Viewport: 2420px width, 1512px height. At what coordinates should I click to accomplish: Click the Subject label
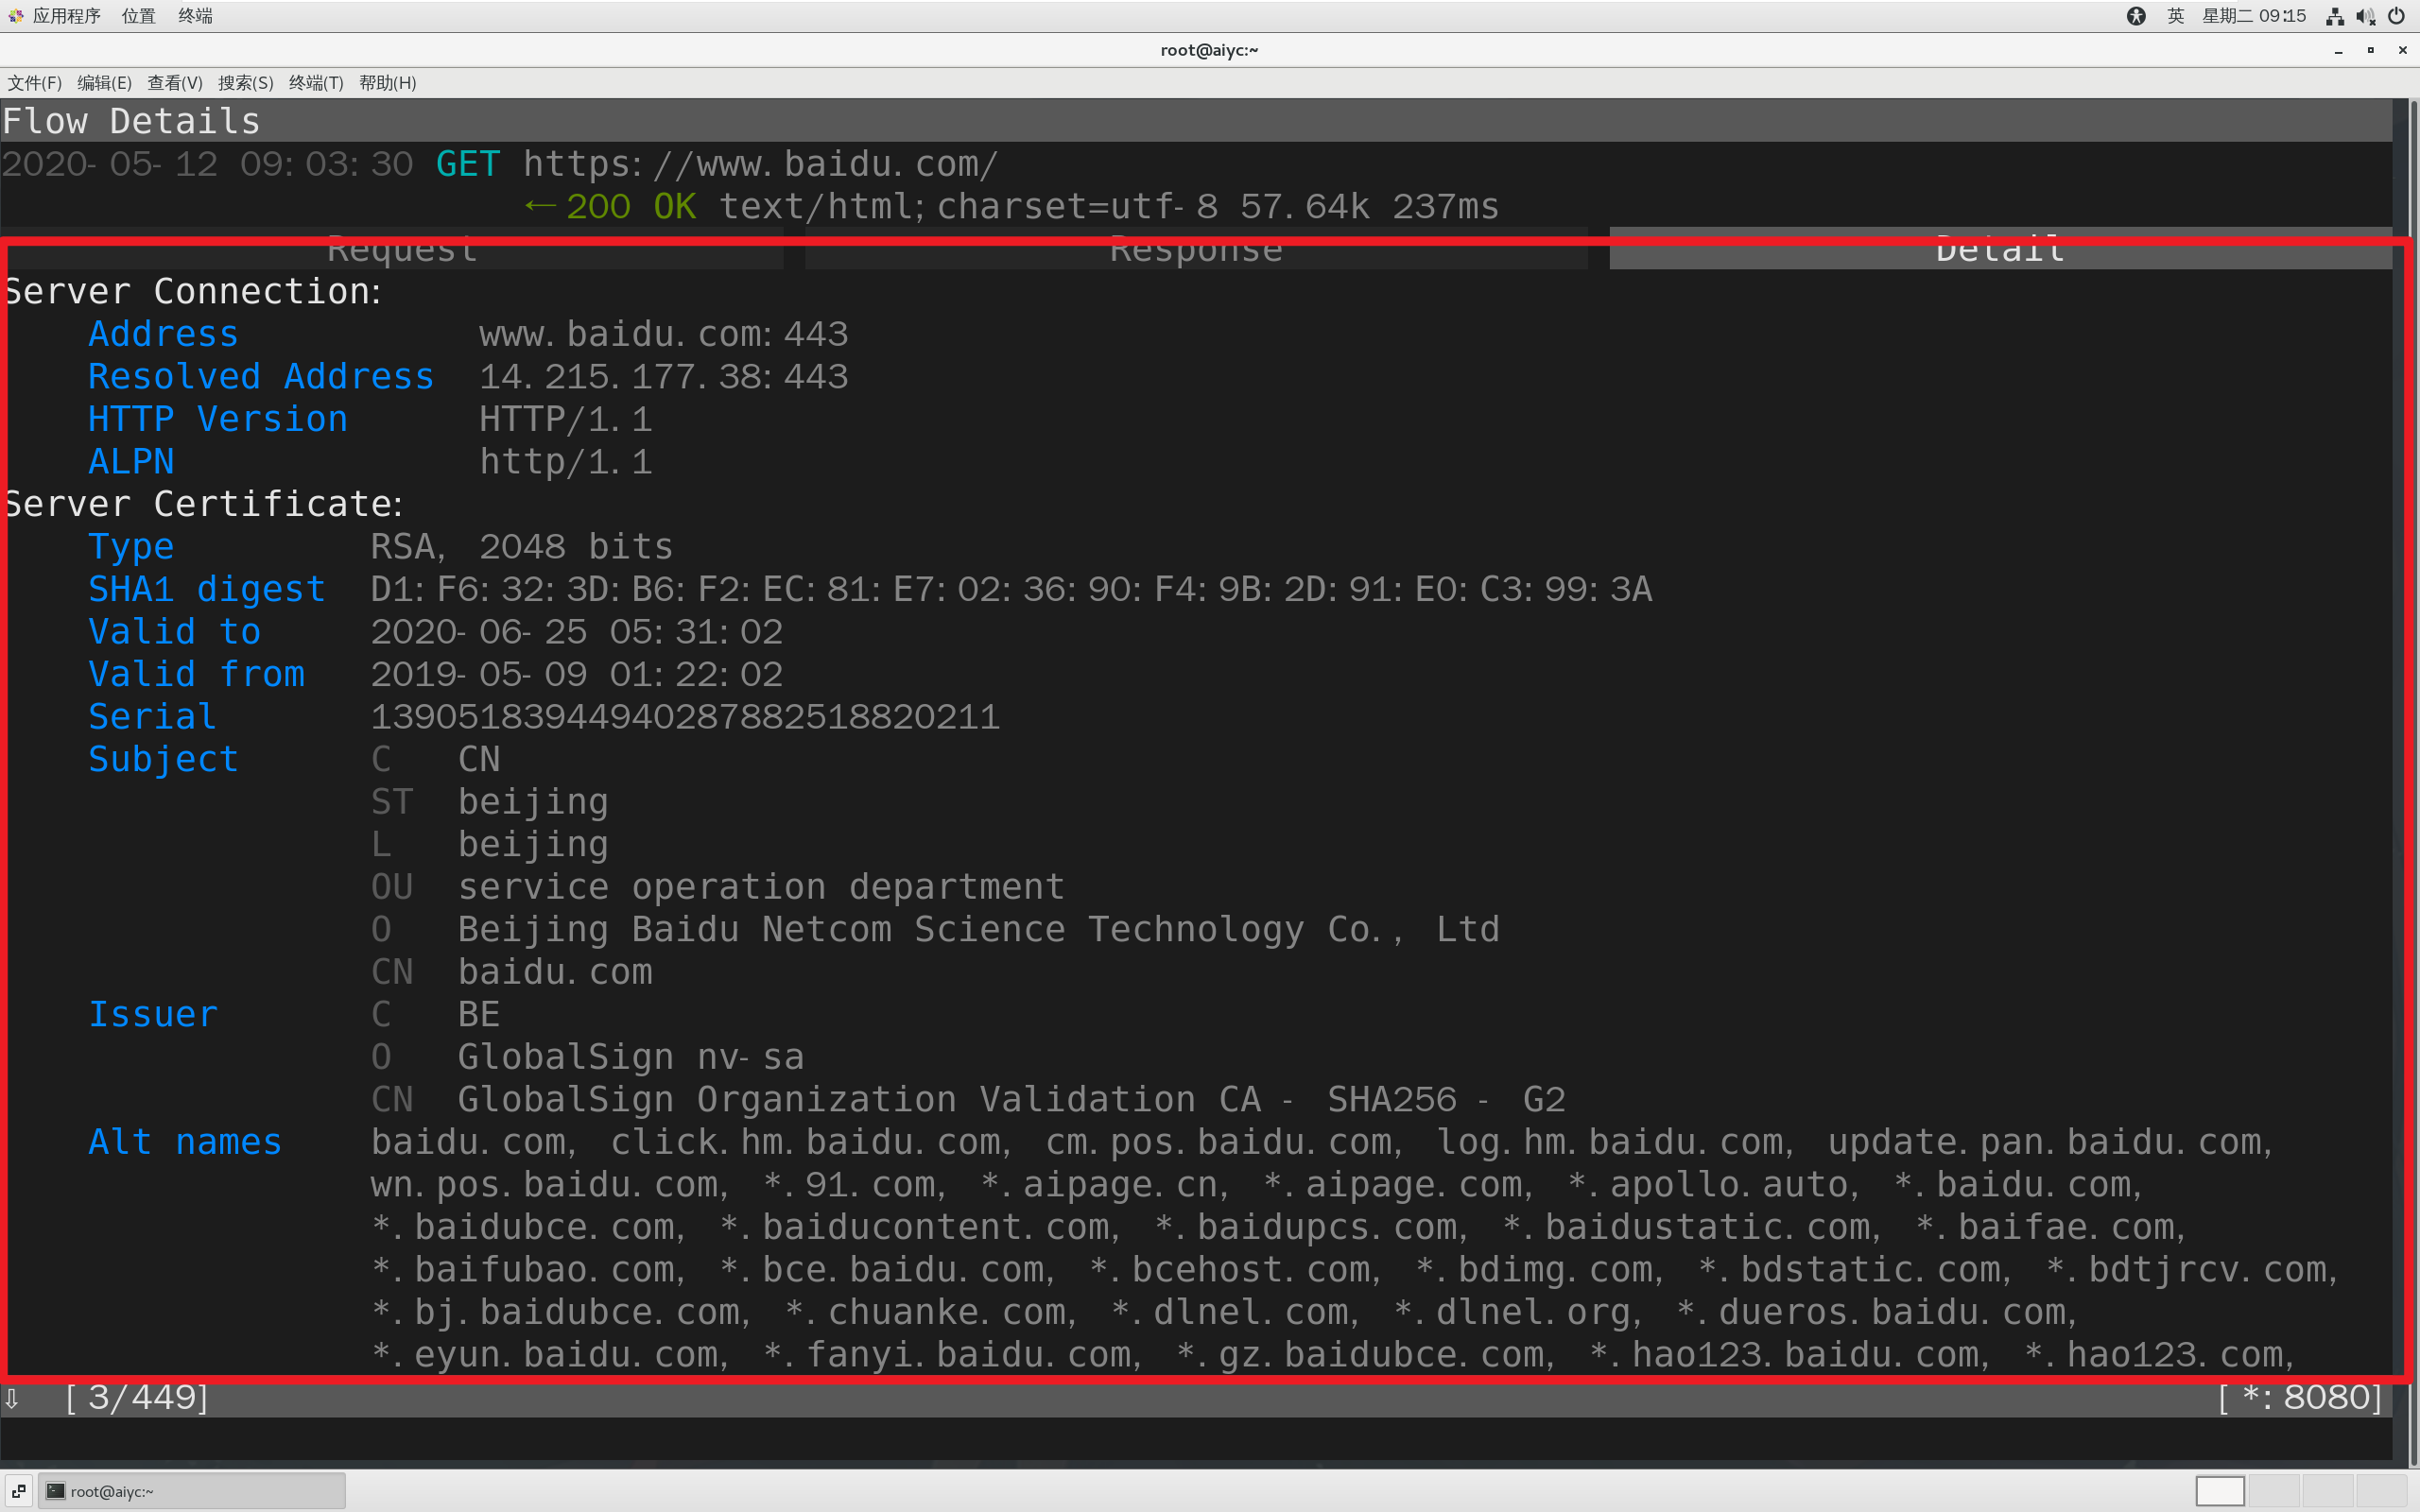164,760
